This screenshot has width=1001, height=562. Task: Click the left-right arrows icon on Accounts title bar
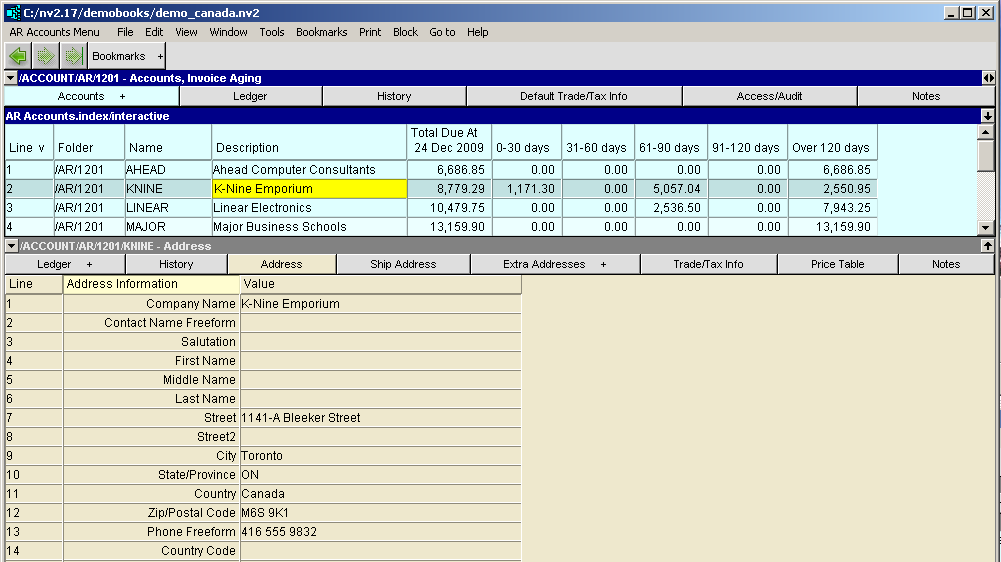[x=988, y=78]
